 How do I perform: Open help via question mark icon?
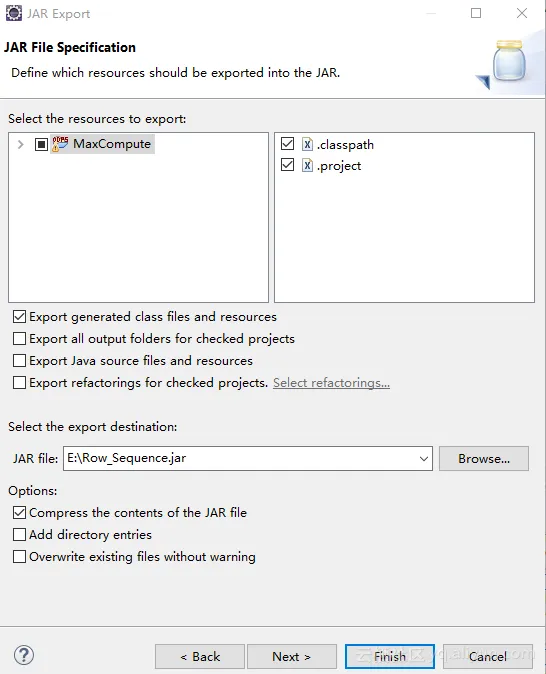[24, 656]
